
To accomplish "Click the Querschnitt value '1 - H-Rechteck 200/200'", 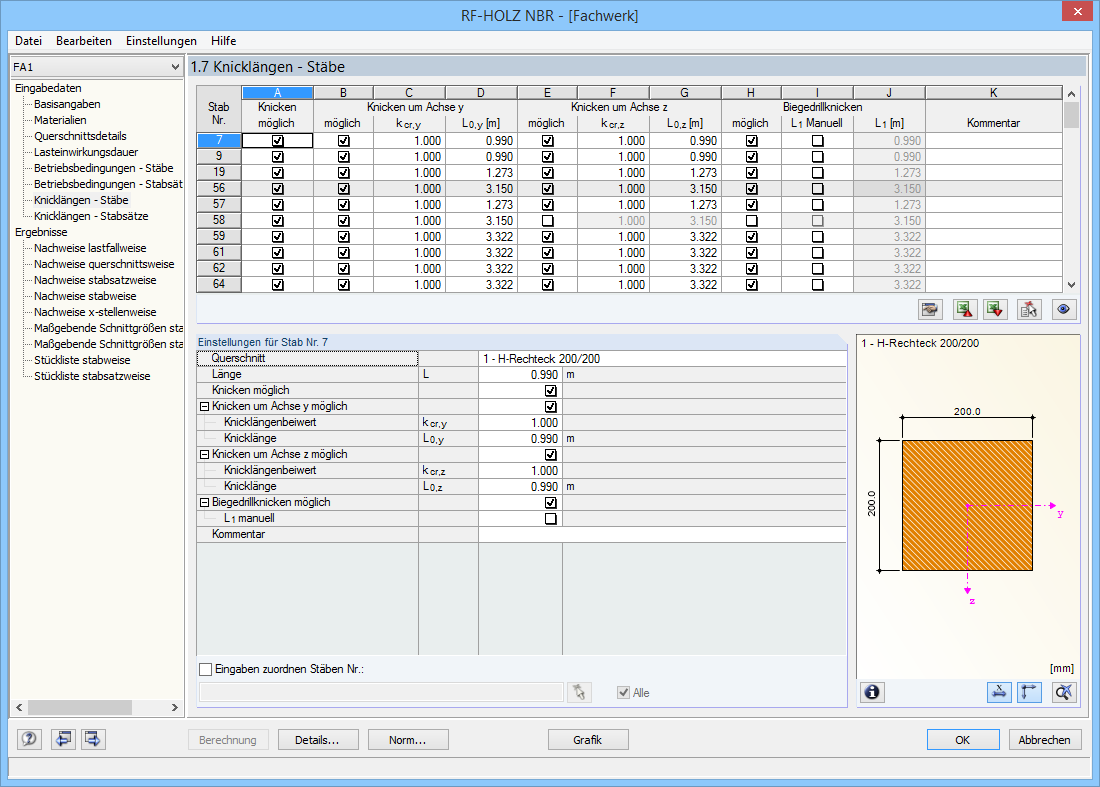I will [x=662, y=358].
